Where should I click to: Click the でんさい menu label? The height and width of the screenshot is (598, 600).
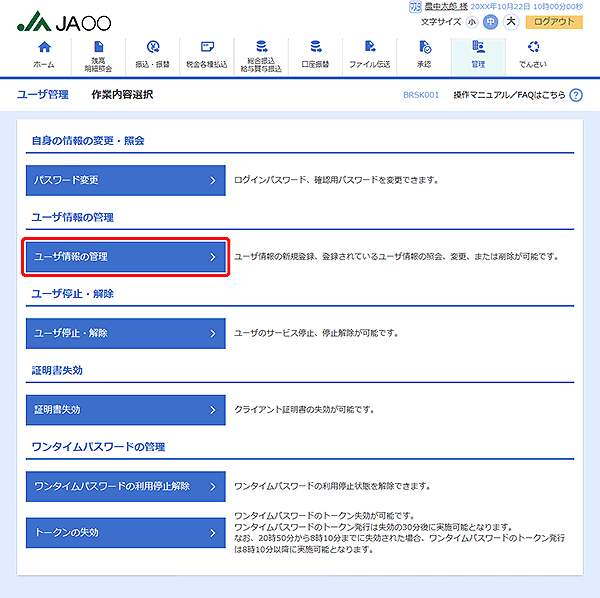pyautogui.click(x=533, y=64)
